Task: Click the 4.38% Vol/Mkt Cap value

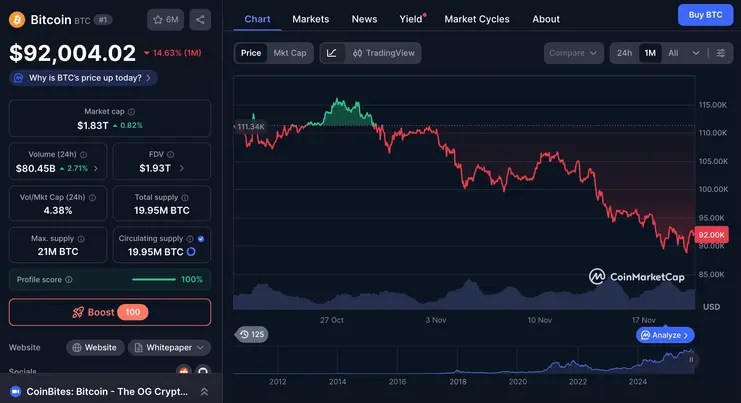Action: [58, 211]
